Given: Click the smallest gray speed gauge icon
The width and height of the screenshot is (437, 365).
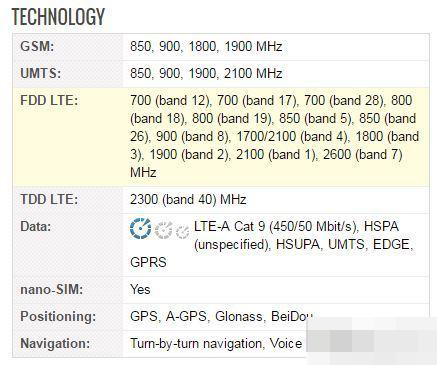Looking at the screenshot, I should tap(182, 232).
